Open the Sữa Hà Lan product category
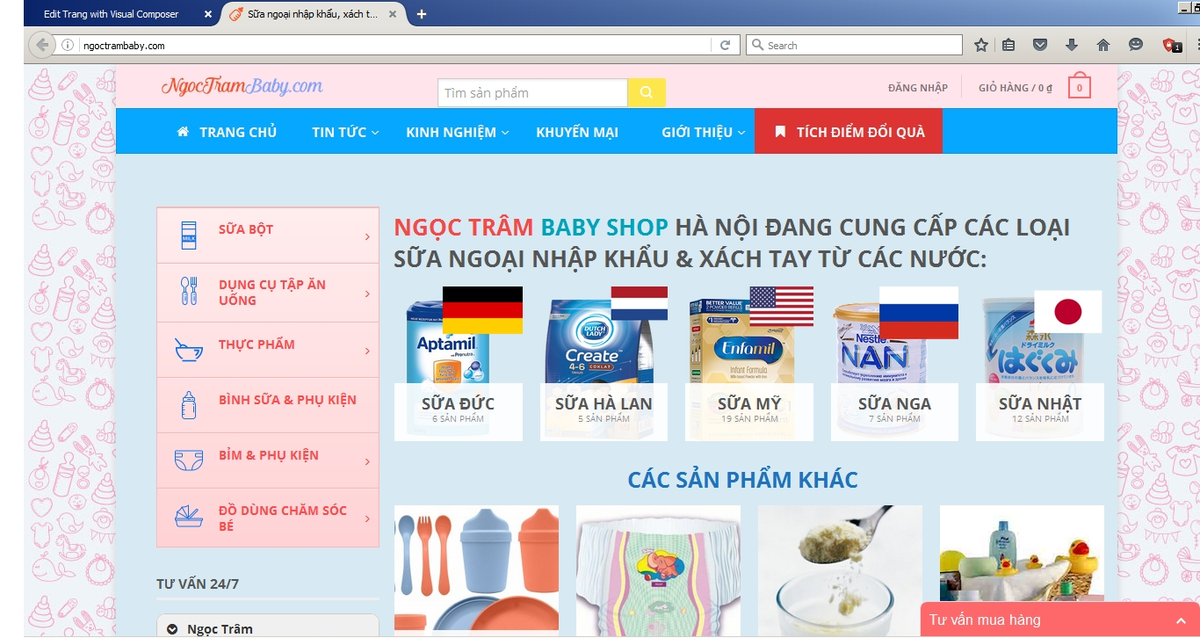1200x638 pixels. point(604,362)
